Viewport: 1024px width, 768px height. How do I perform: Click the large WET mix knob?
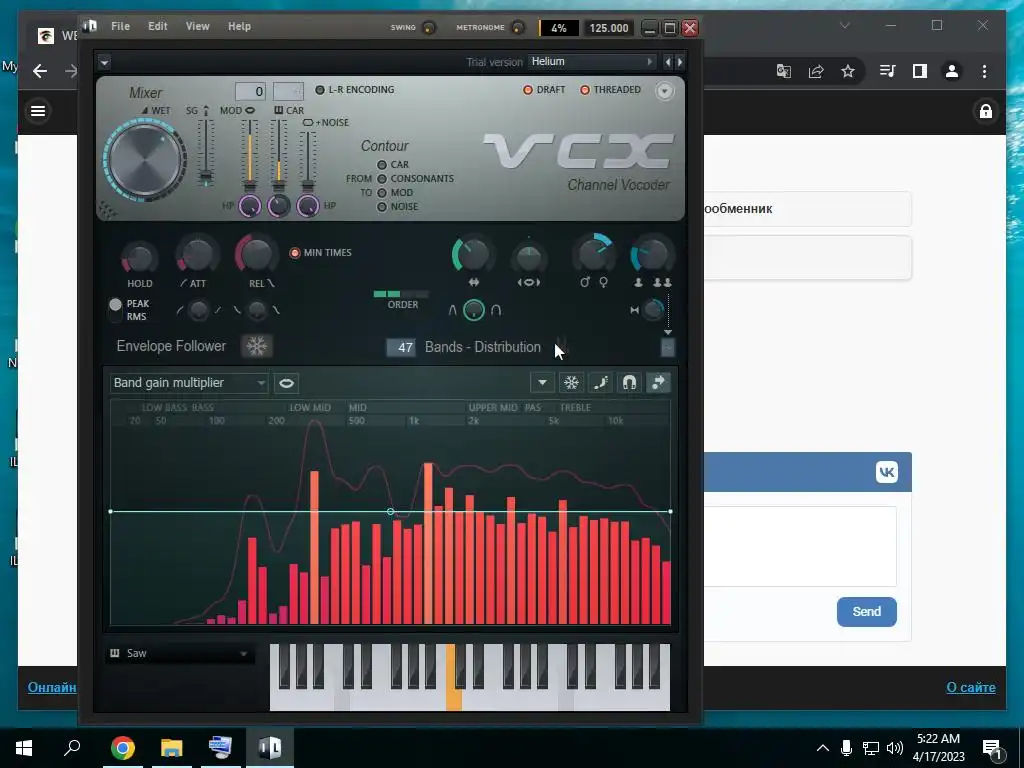pyautogui.click(x=145, y=160)
